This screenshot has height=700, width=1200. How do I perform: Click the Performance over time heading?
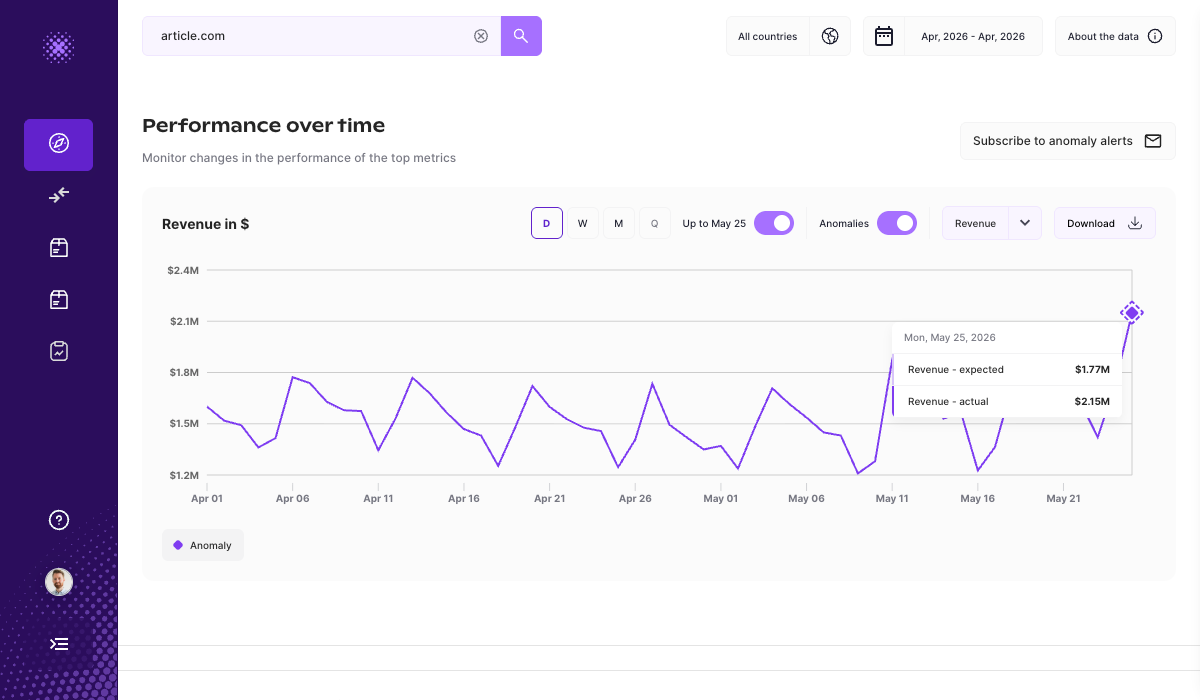[264, 125]
